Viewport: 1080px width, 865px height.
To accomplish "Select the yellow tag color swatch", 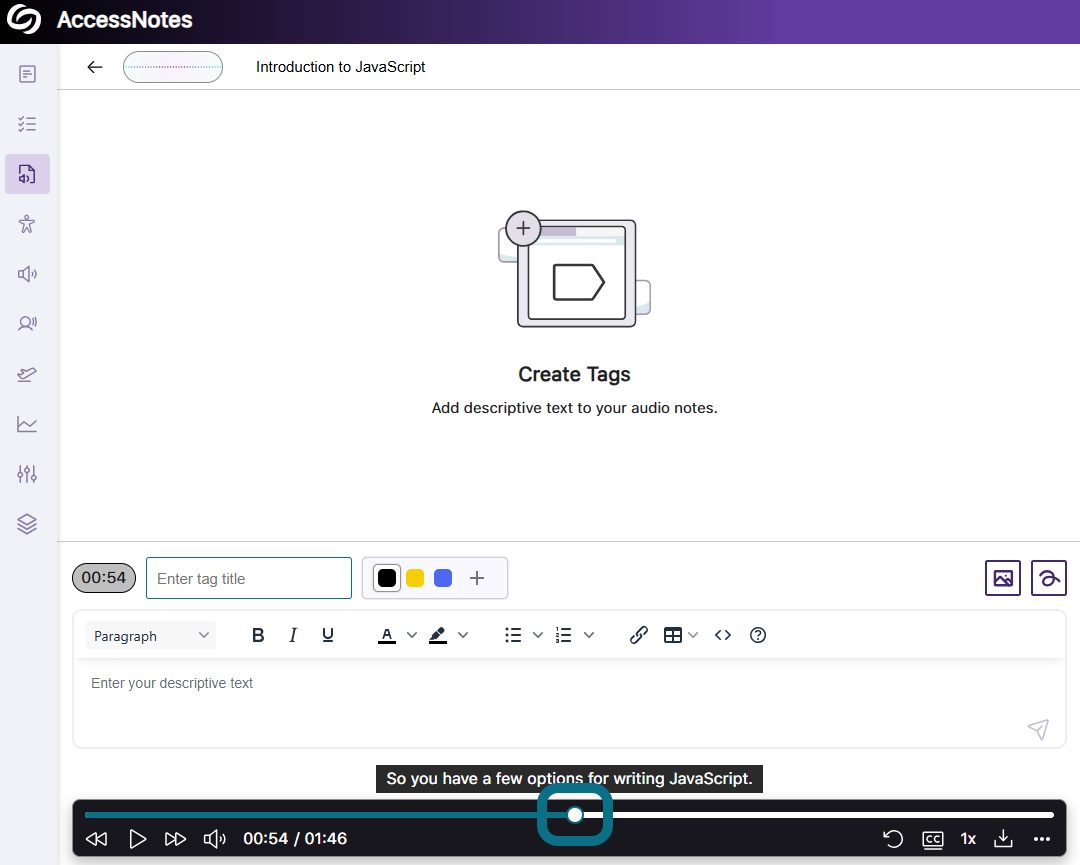I will [x=415, y=578].
